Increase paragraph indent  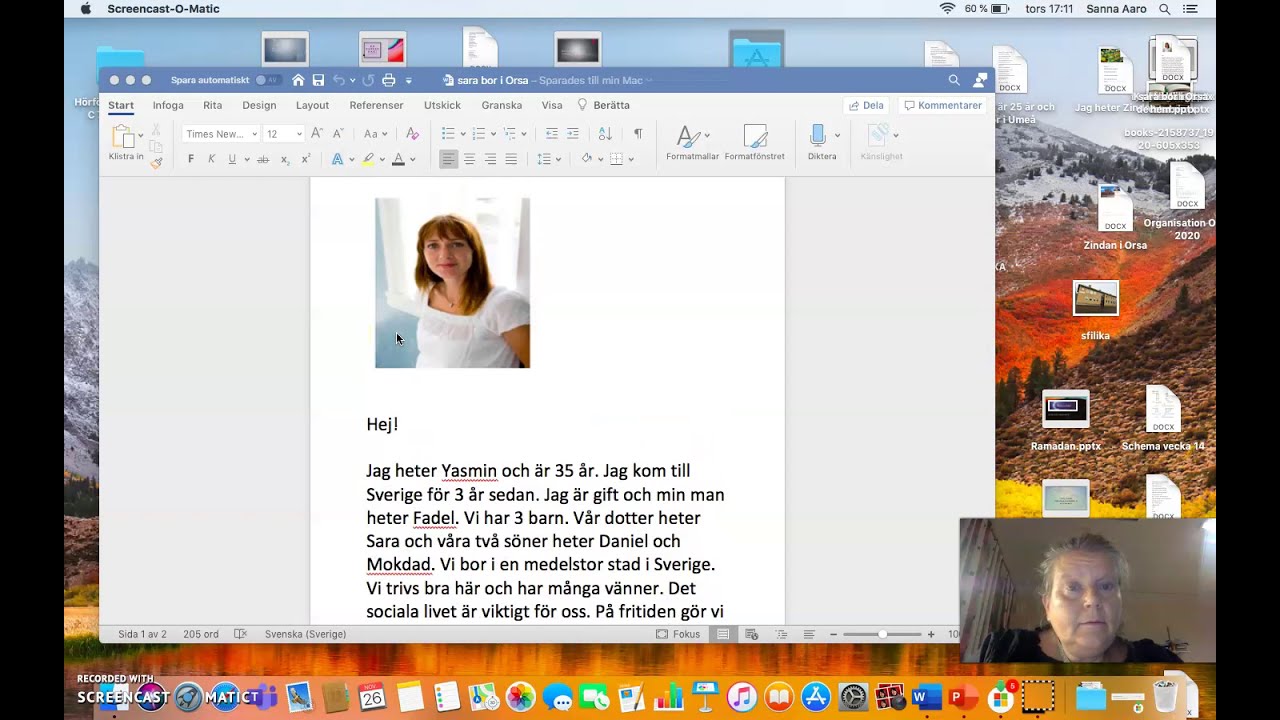573,133
